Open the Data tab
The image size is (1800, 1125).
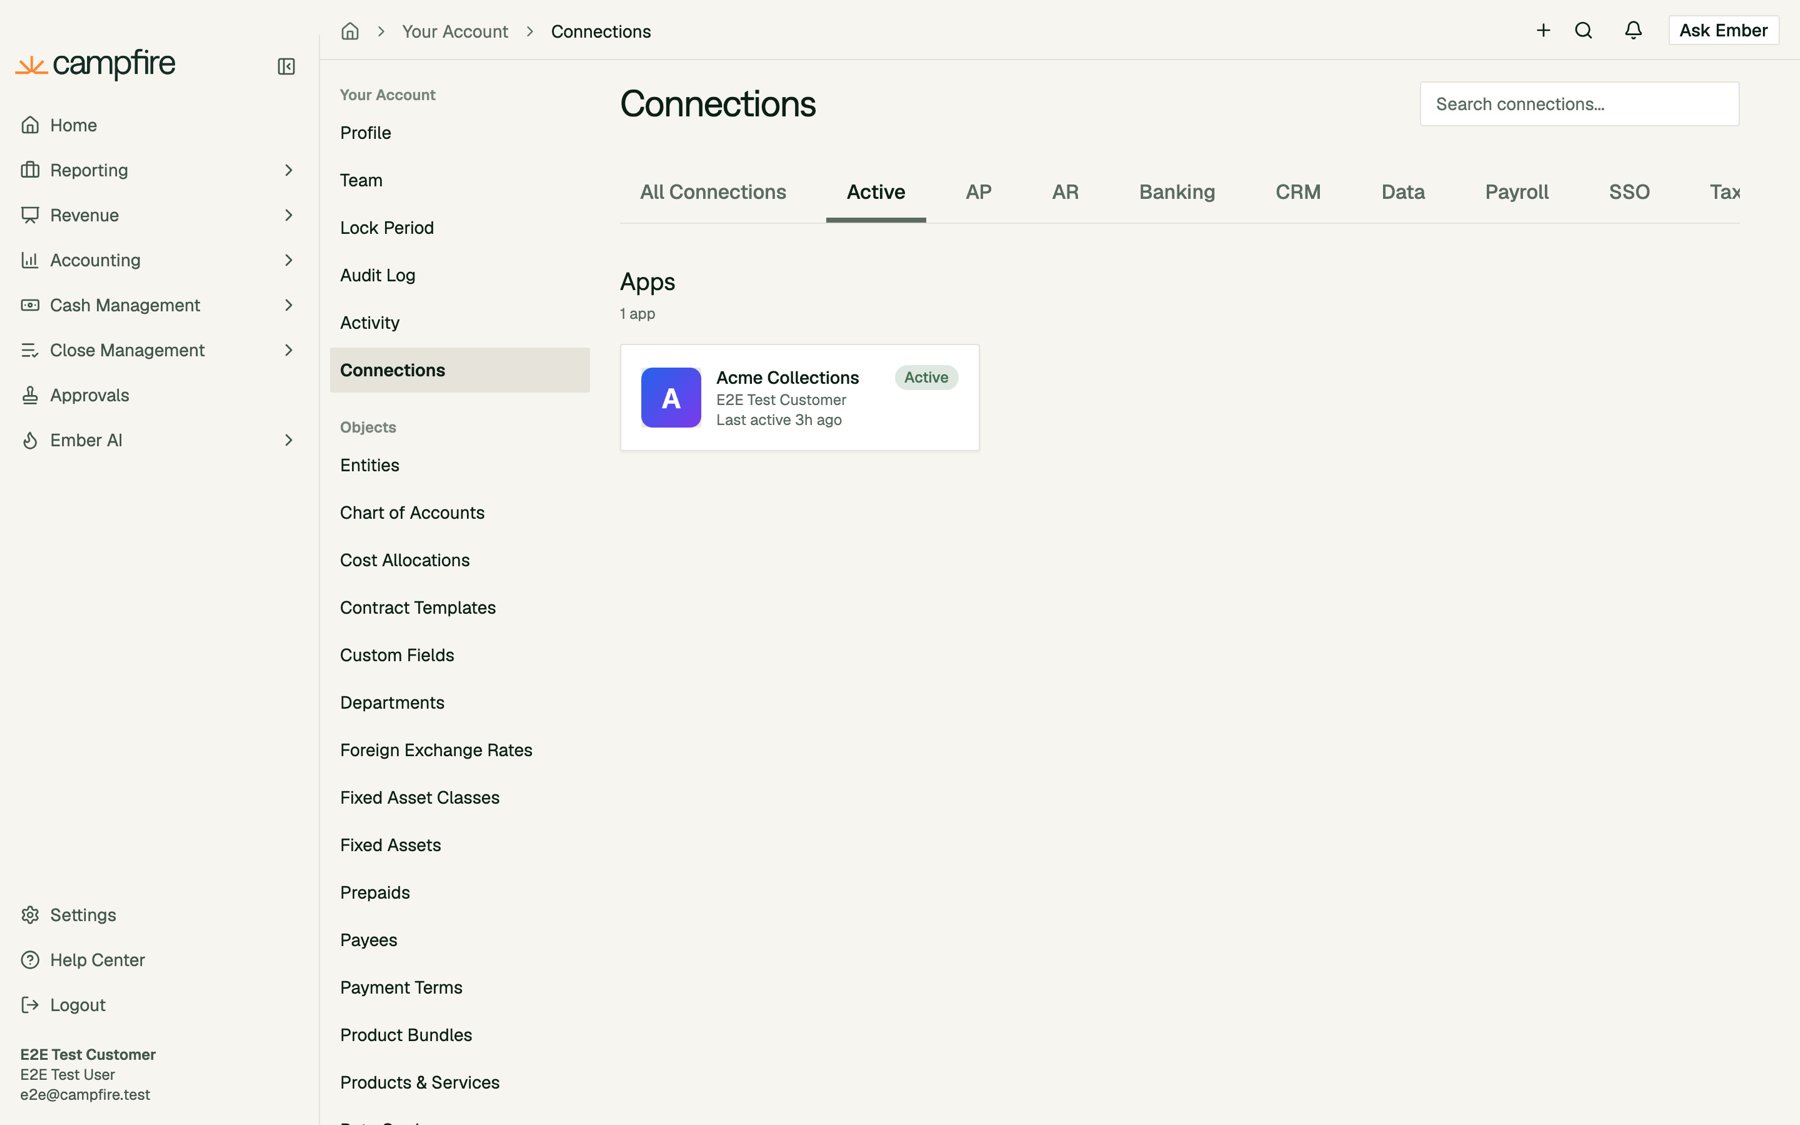click(x=1403, y=192)
